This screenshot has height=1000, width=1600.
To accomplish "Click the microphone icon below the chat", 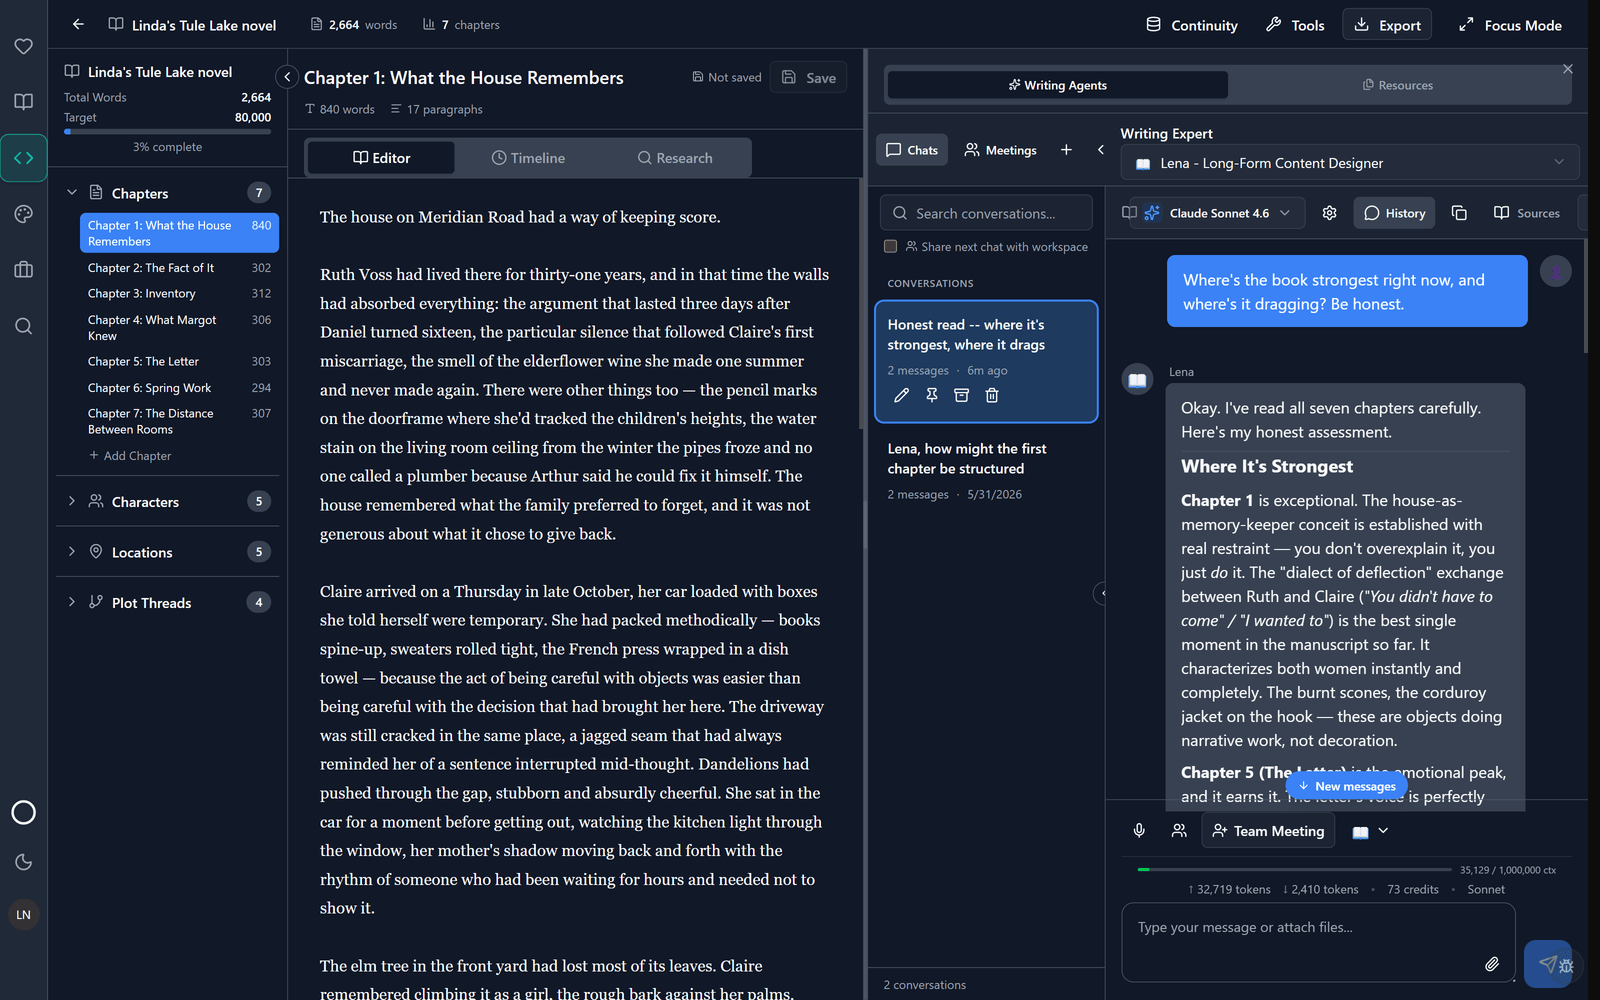I will click(x=1139, y=831).
